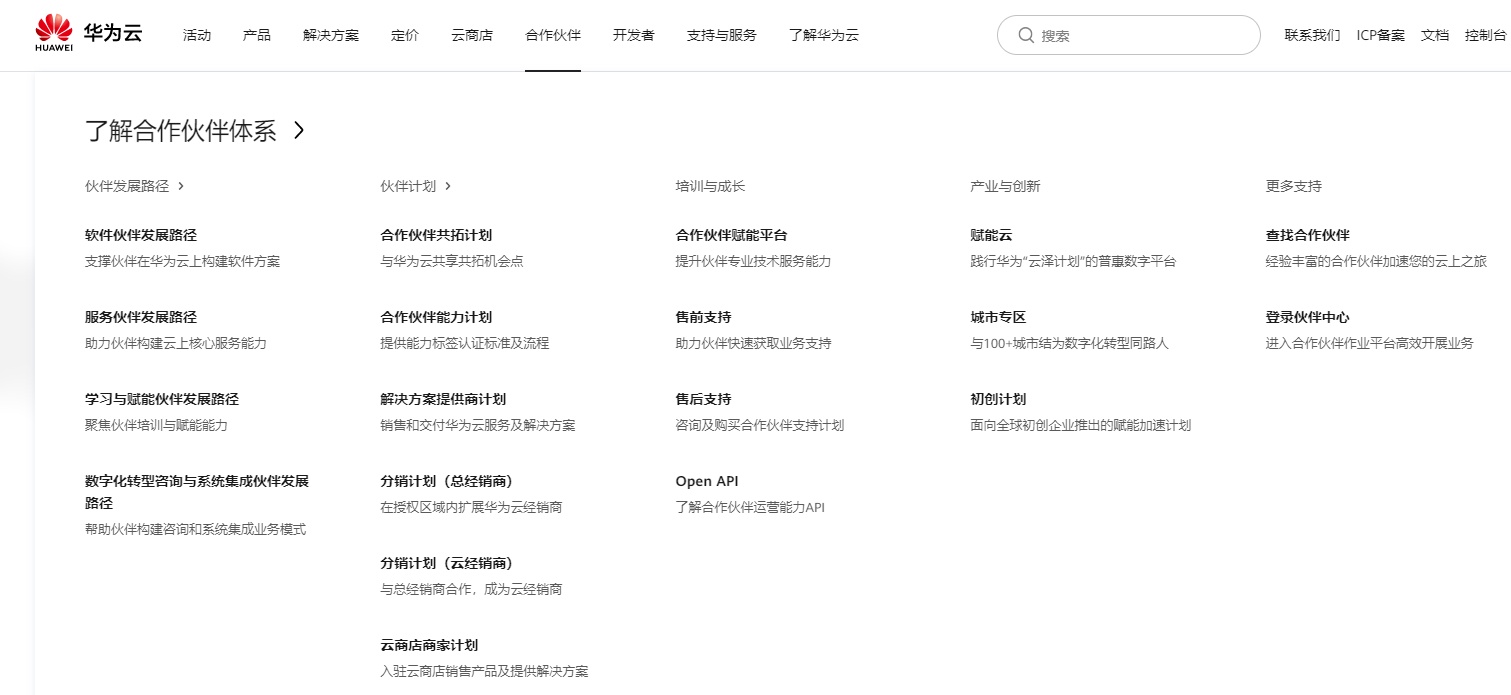Expand 了解合作伙伴体系 chevron arrow
Image resolution: width=1511 pixels, height=695 pixels.
pyautogui.click(x=298, y=130)
